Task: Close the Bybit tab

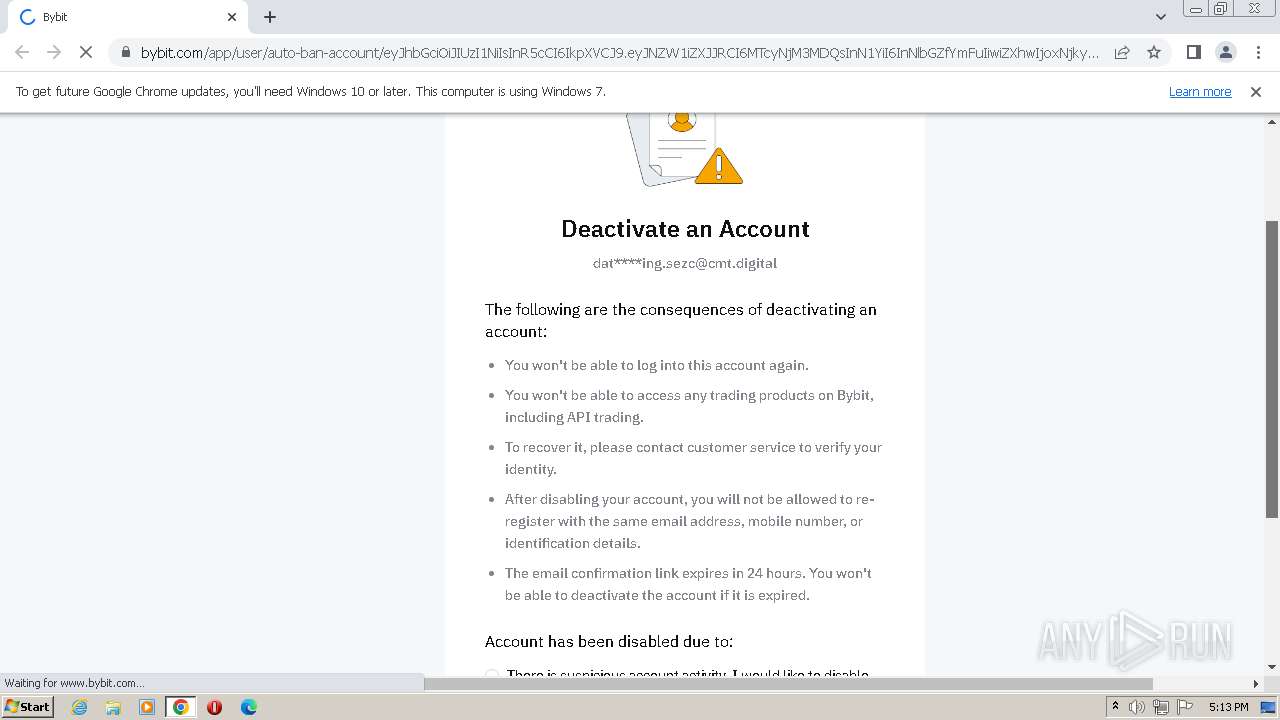Action: coord(232,17)
